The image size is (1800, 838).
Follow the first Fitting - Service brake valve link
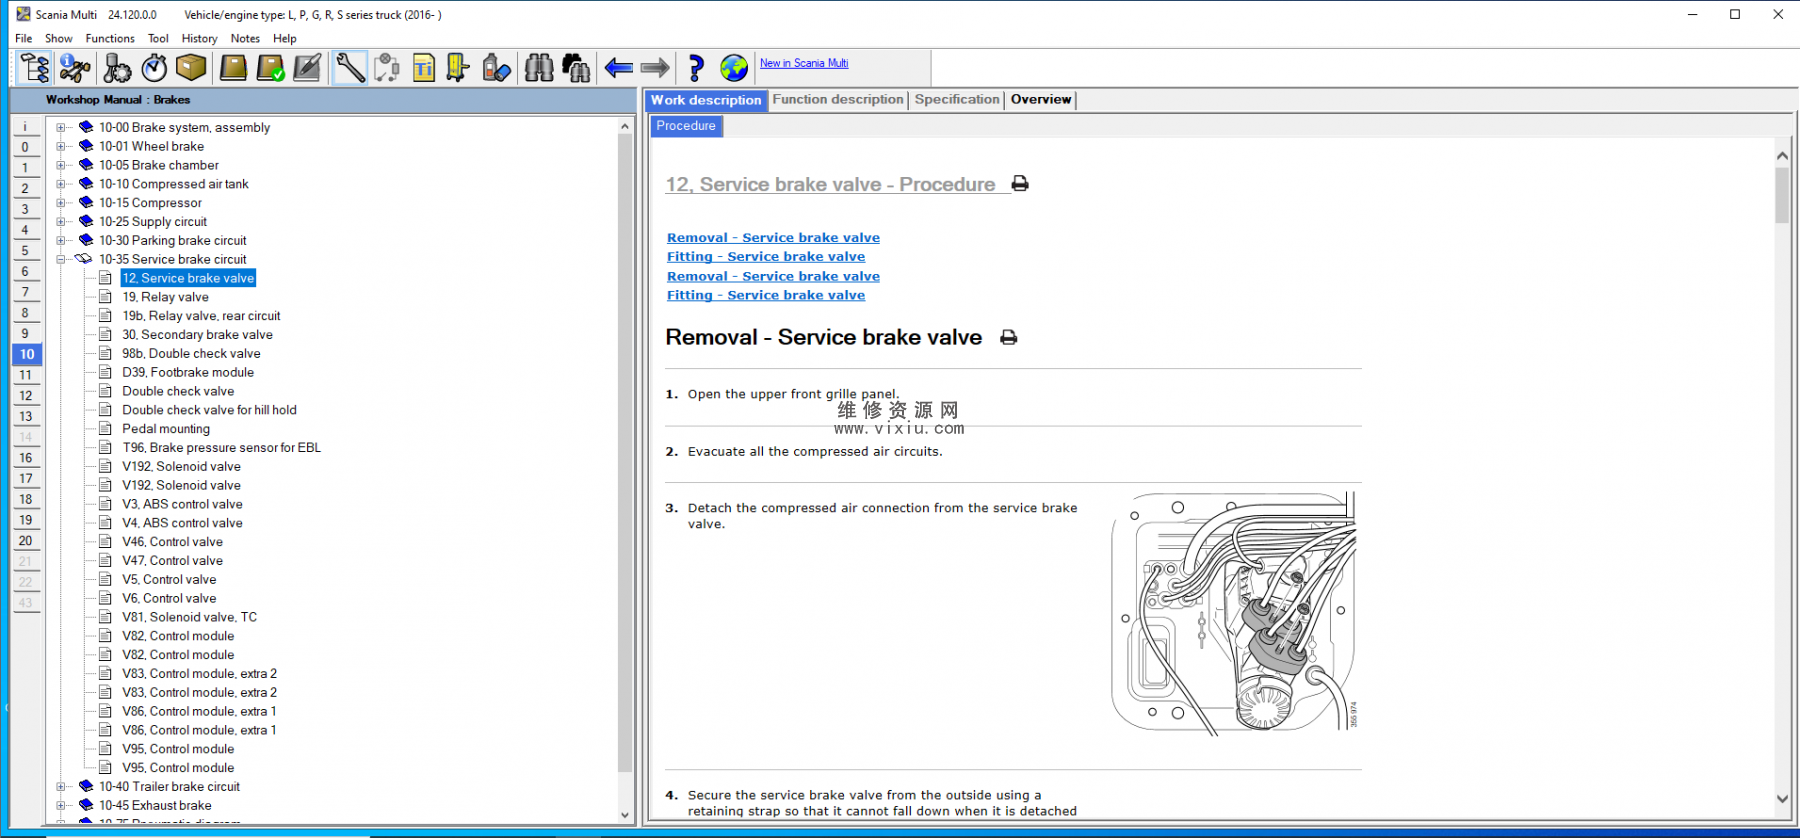coord(766,257)
